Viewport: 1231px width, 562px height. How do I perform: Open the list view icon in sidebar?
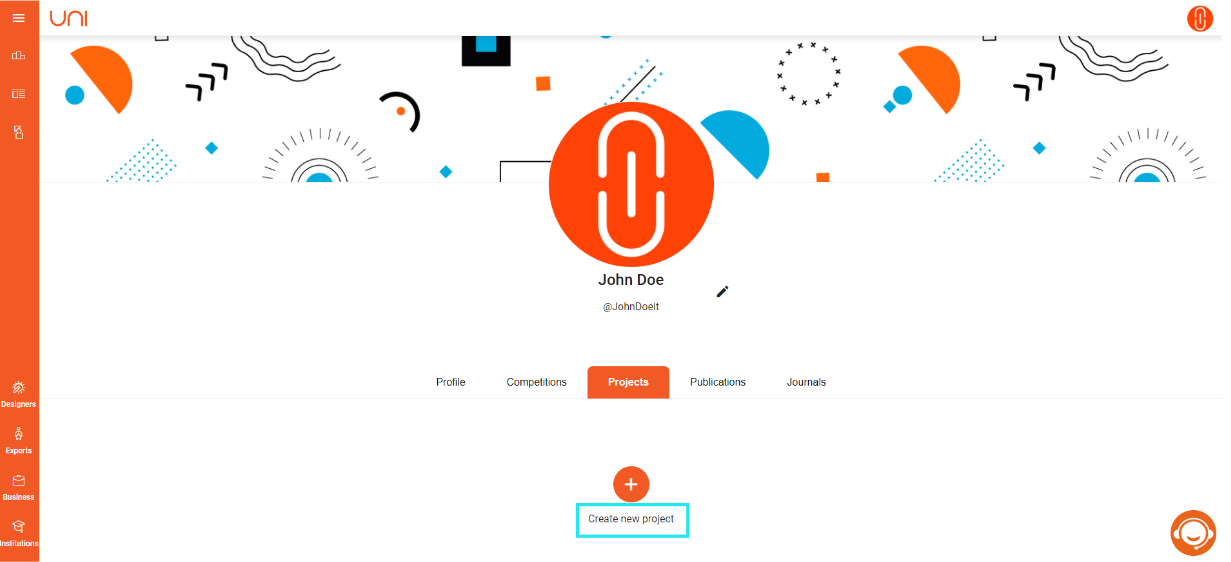pyautogui.click(x=18, y=93)
